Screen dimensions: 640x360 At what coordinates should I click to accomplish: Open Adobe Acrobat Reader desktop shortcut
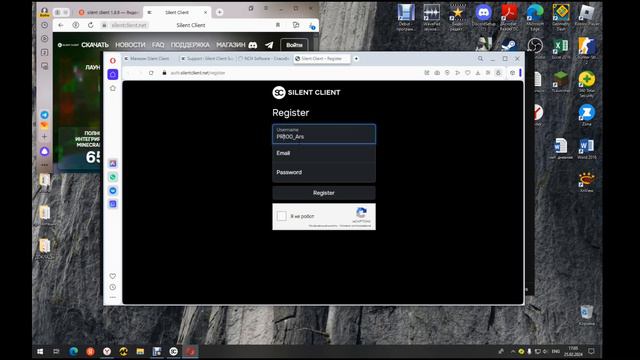509,17
